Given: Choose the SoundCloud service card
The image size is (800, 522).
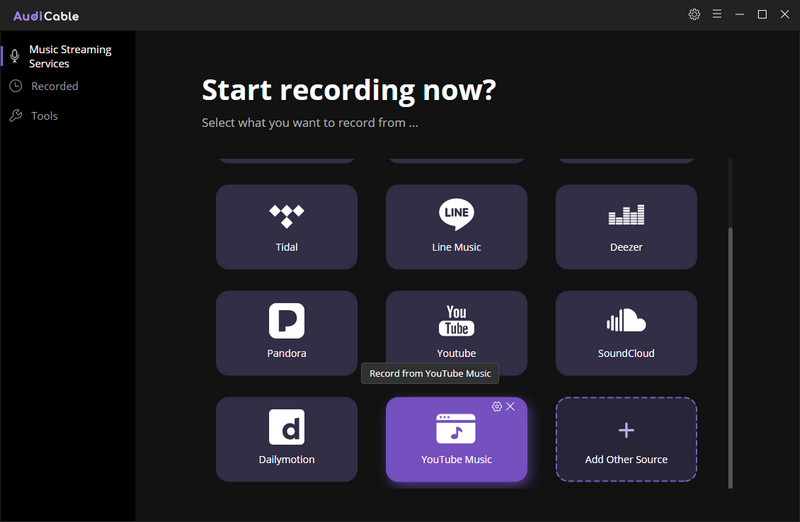Looking at the screenshot, I should [x=626, y=333].
